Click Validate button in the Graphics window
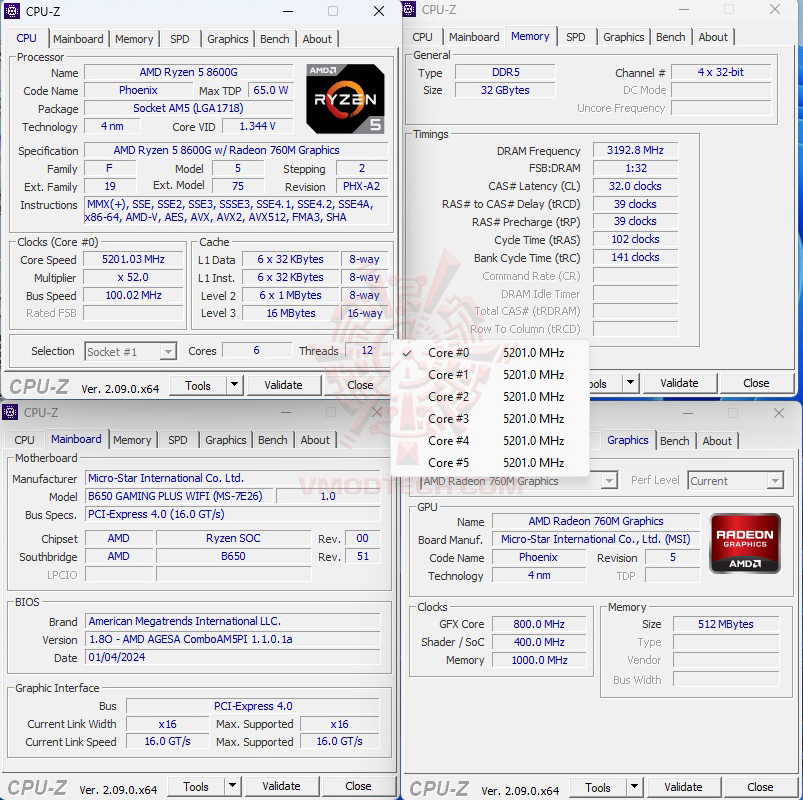Viewport: 803px width, 800px height. tap(683, 787)
